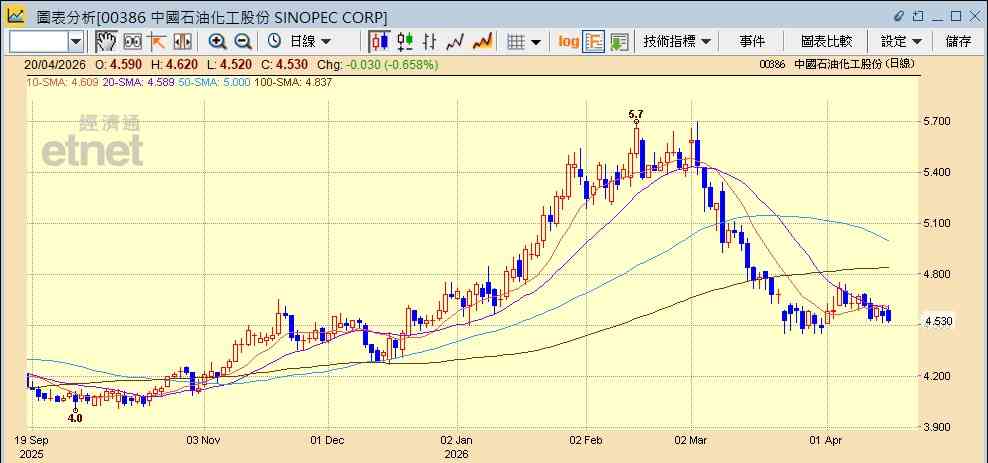Click the Chg: -0.030 (-0.658%) value
This screenshot has width=988, height=463.
pos(377,64)
